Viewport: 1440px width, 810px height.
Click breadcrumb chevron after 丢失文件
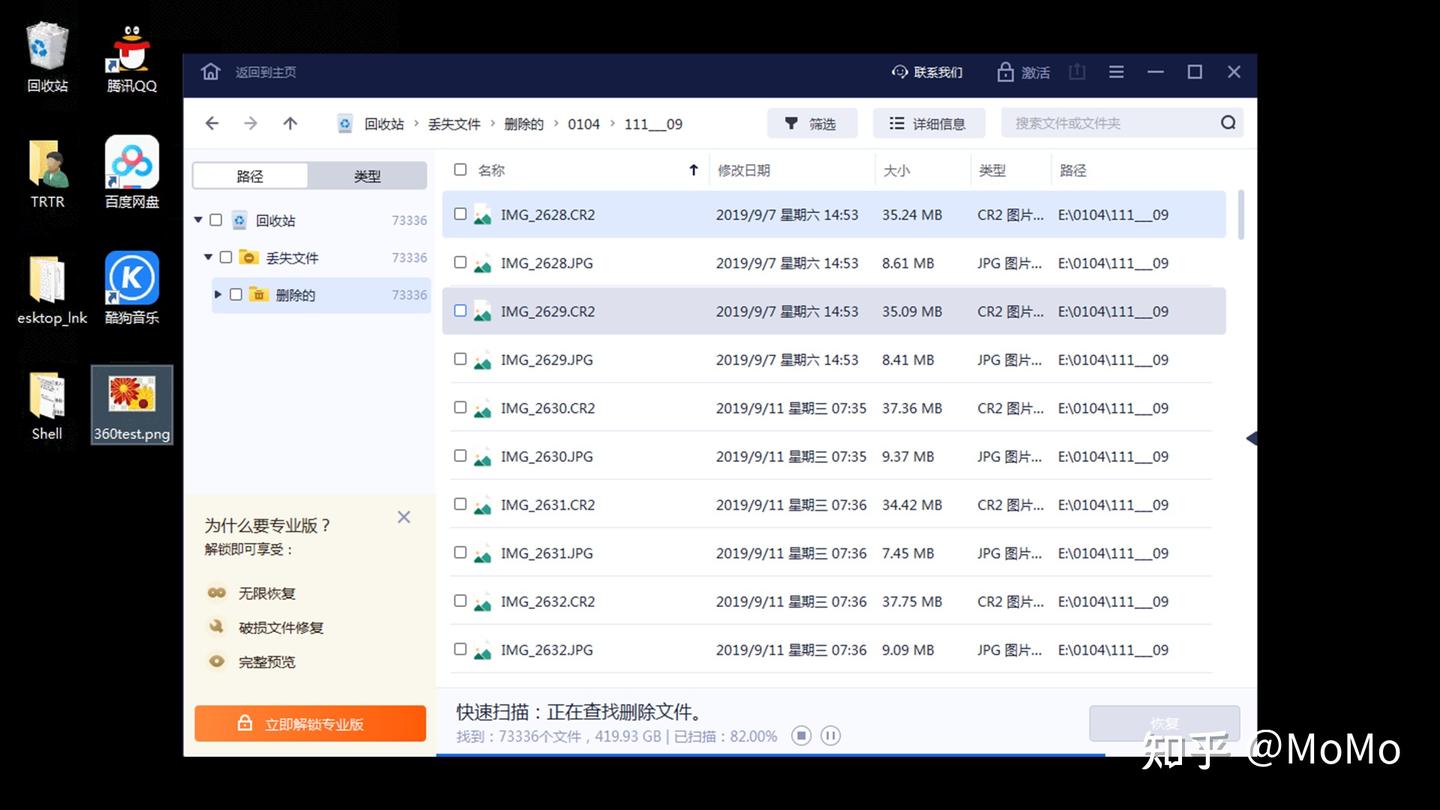tap(493, 124)
